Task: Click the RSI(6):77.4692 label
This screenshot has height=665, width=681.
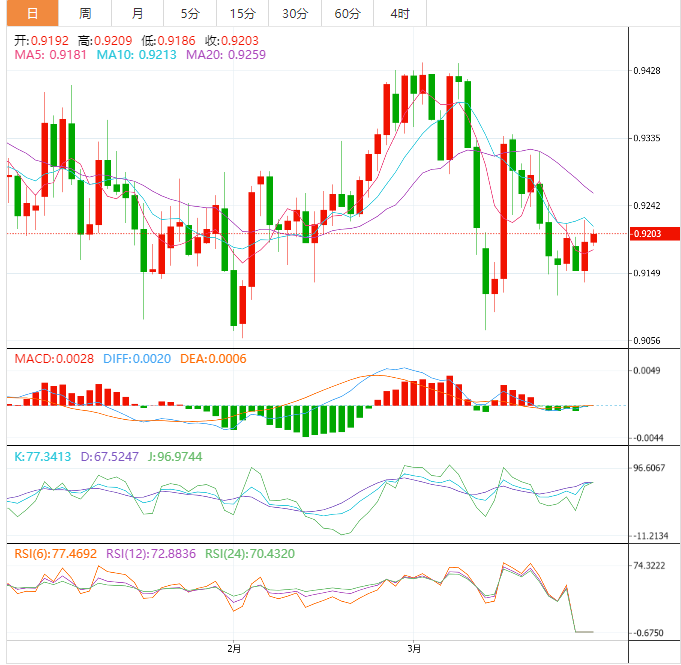Action: coord(56,554)
